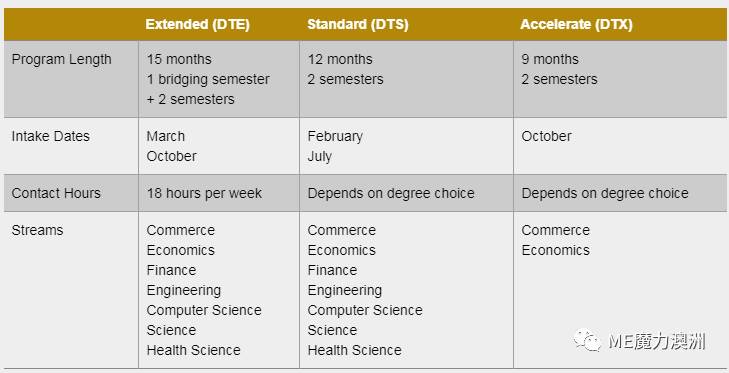Click the 15 months text
Image resolution: width=729 pixels, height=373 pixels.
click(x=179, y=60)
